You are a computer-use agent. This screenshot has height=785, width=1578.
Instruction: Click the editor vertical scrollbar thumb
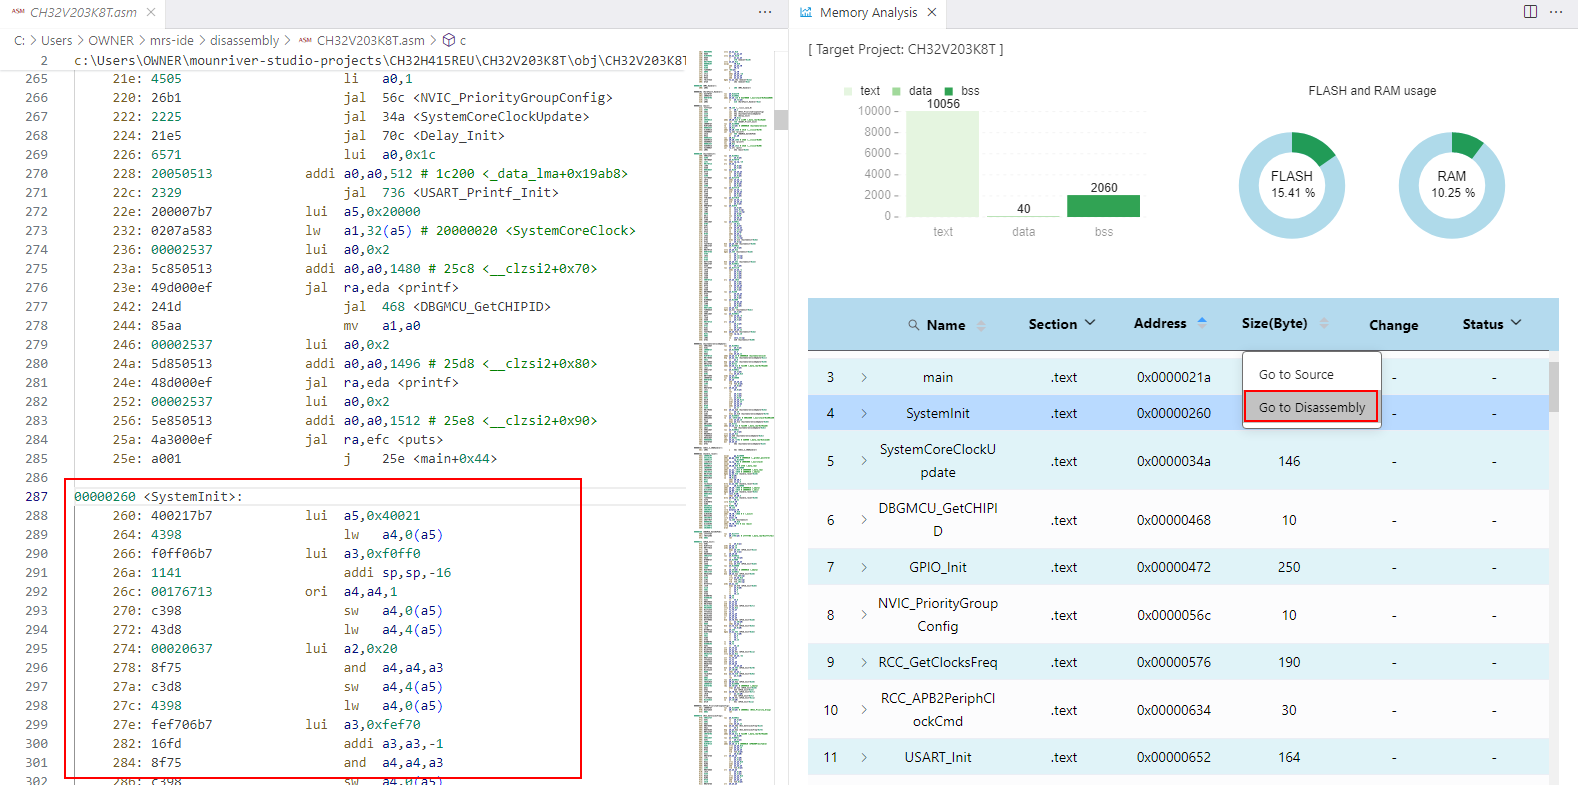781,119
